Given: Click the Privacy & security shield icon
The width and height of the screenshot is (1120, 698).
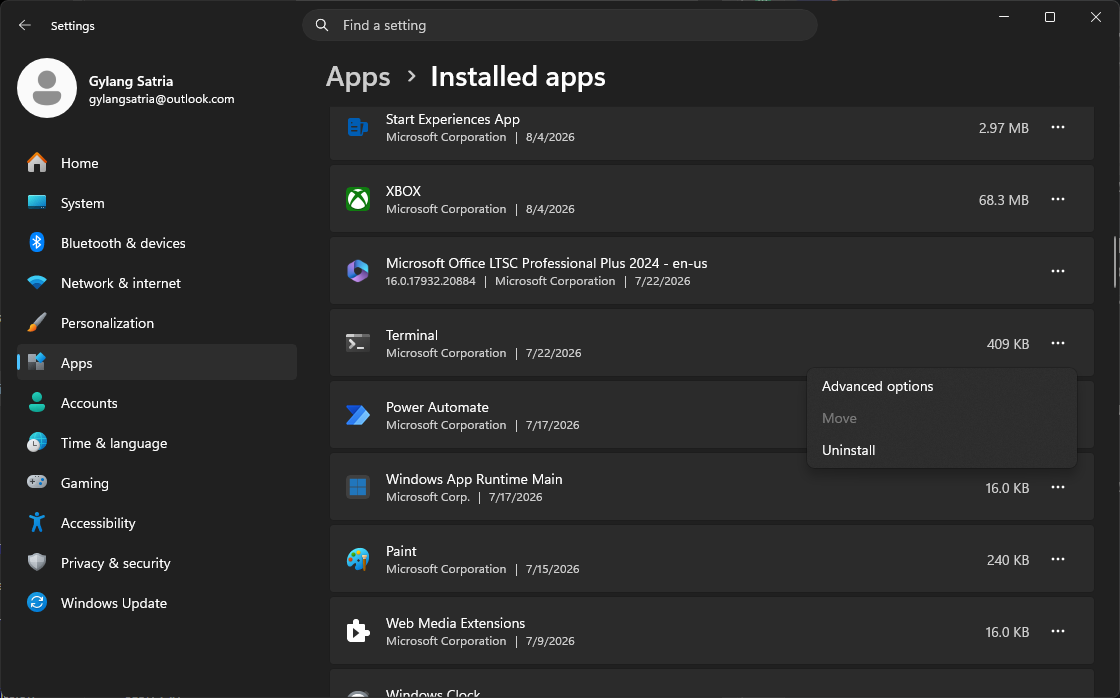Looking at the screenshot, I should [37, 563].
